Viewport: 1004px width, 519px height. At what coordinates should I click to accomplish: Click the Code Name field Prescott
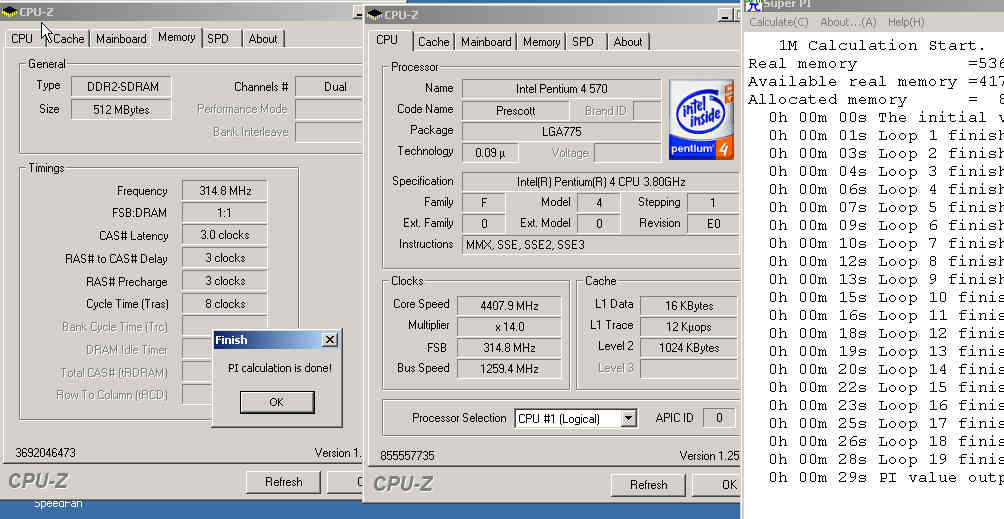click(515, 111)
